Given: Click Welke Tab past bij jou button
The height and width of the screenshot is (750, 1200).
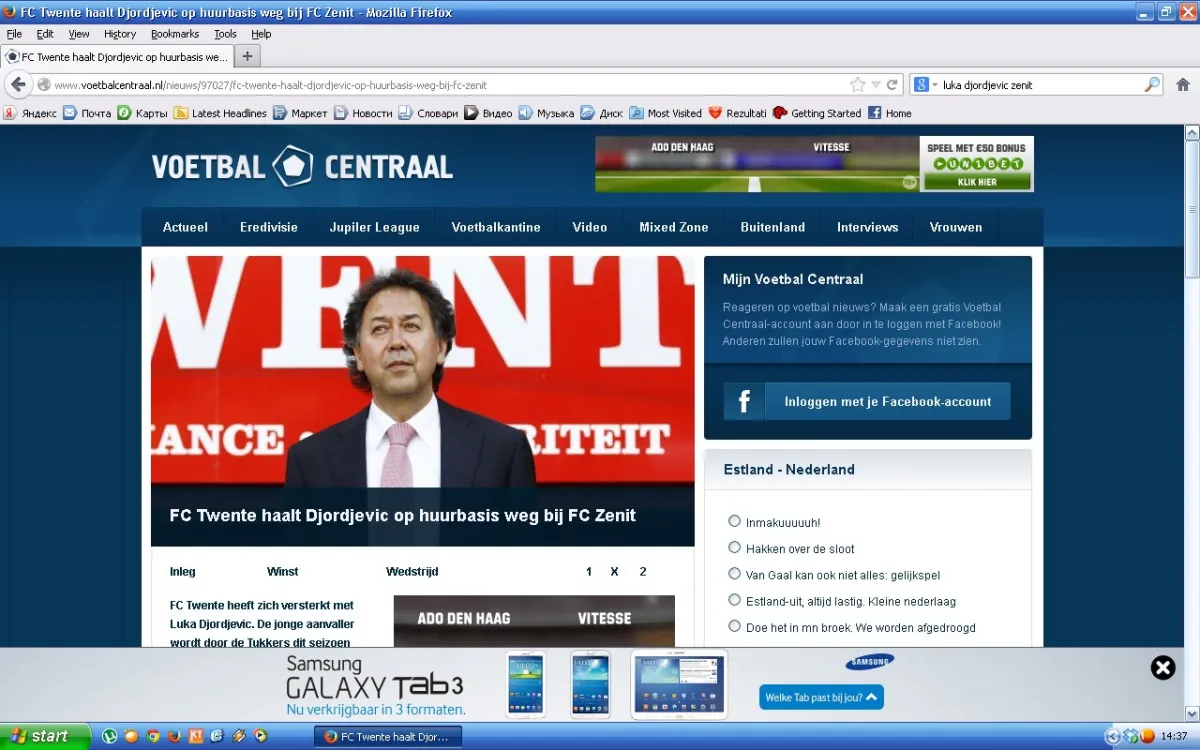Looking at the screenshot, I should click(x=821, y=697).
